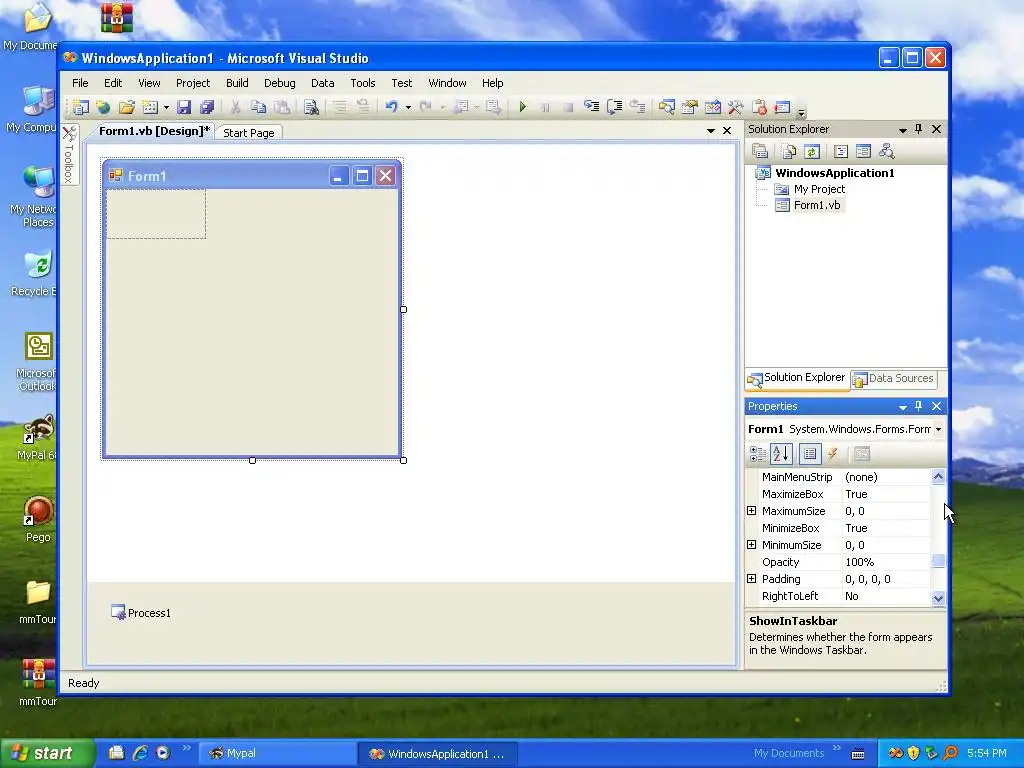Click the Windows start button
The width and height of the screenshot is (1024, 768).
coord(47,753)
